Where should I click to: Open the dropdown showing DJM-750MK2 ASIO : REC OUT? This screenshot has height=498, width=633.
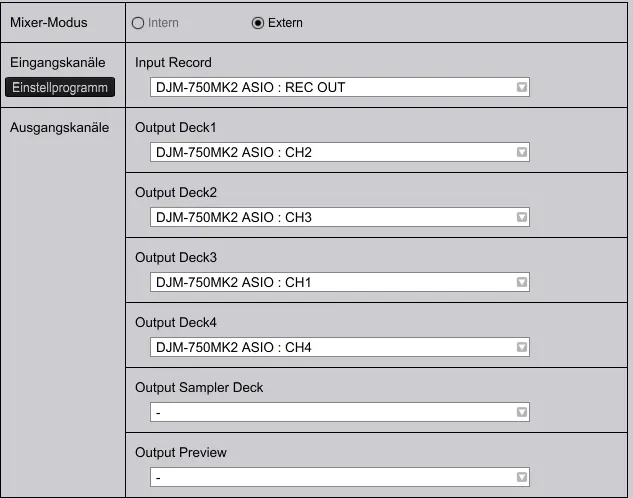pyautogui.click(x=330, y=87)
